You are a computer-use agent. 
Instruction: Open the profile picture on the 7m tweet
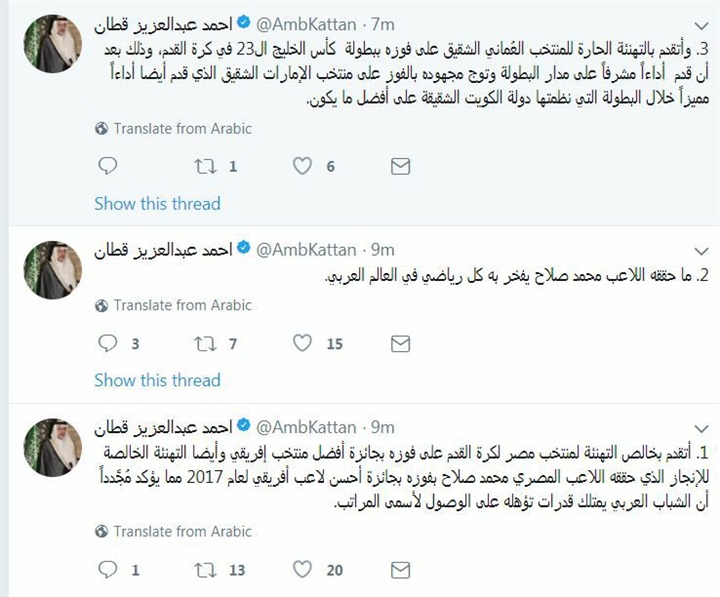tap(53, 44)
